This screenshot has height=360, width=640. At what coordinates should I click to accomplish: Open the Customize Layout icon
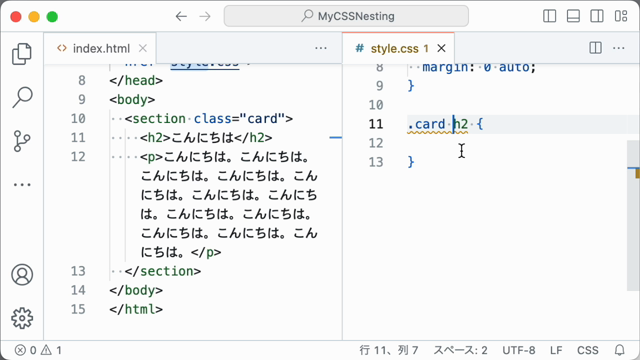[x=621, y=16]
